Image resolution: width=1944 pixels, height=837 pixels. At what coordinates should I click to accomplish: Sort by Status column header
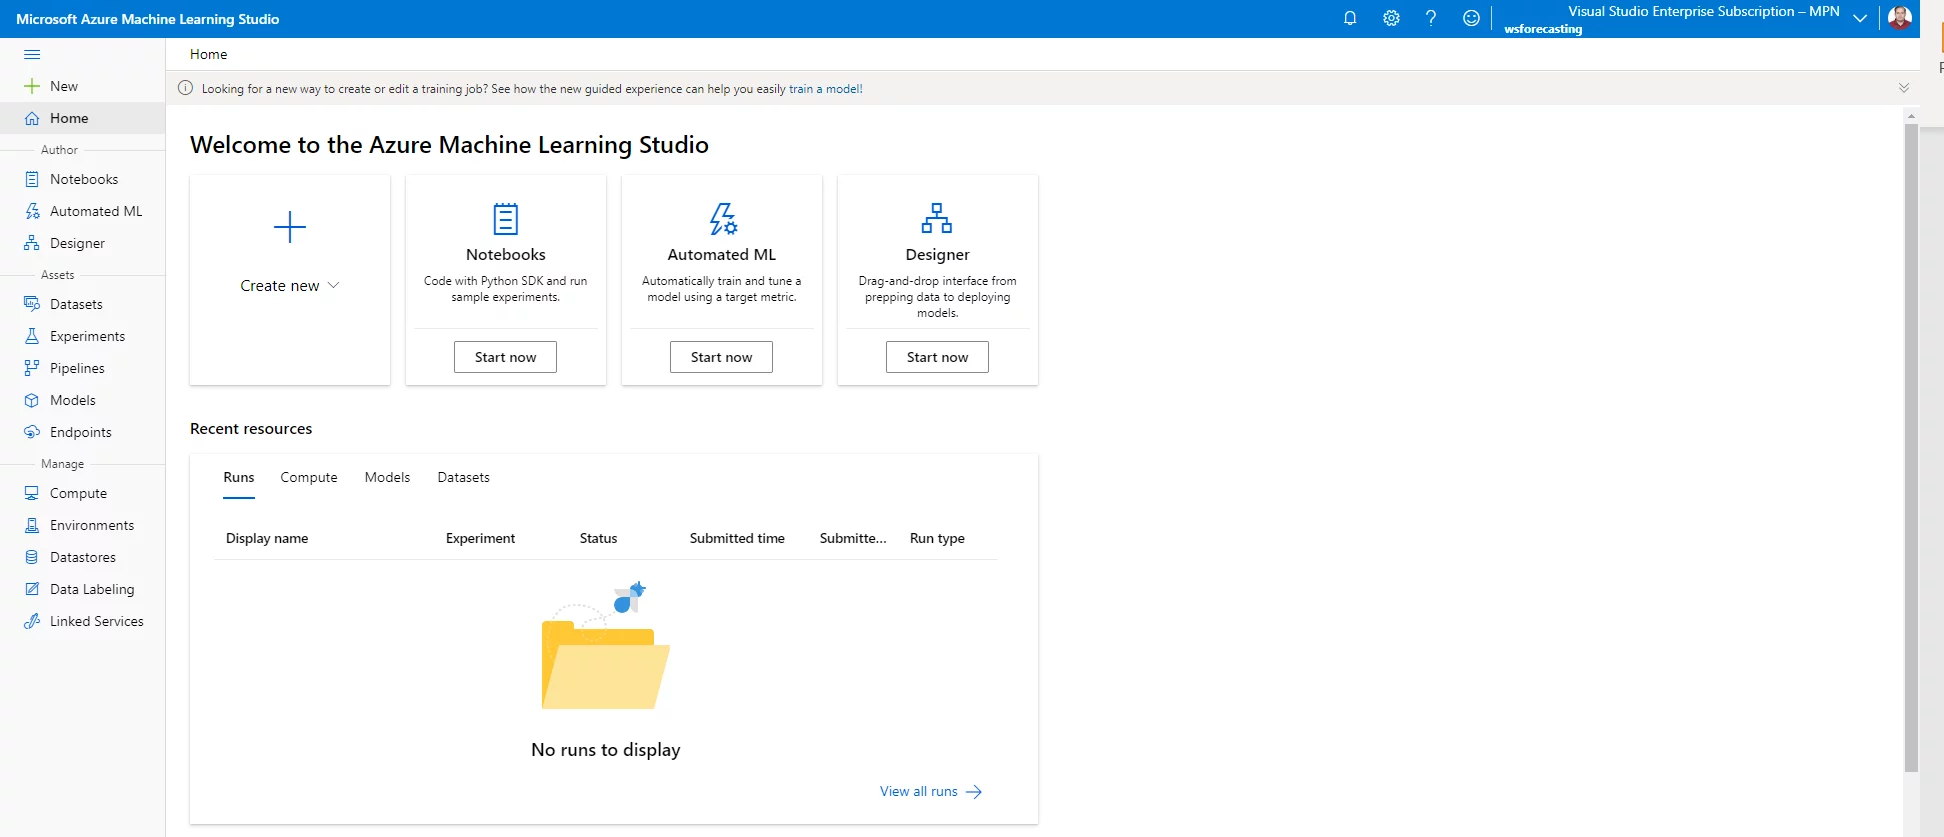coord(598,538)
